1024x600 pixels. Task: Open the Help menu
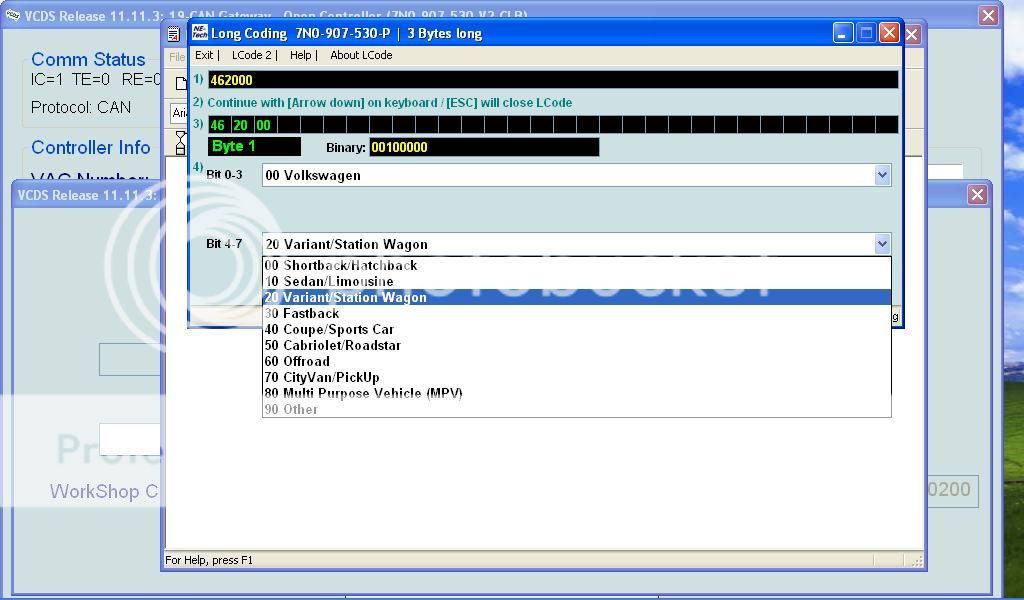coord(300,55)
